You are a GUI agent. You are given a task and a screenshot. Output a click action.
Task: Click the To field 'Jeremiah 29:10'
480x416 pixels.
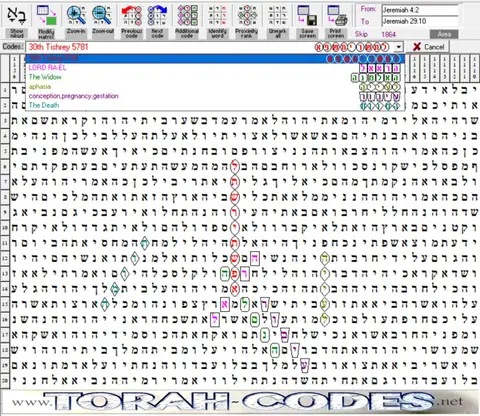(420, 21)
